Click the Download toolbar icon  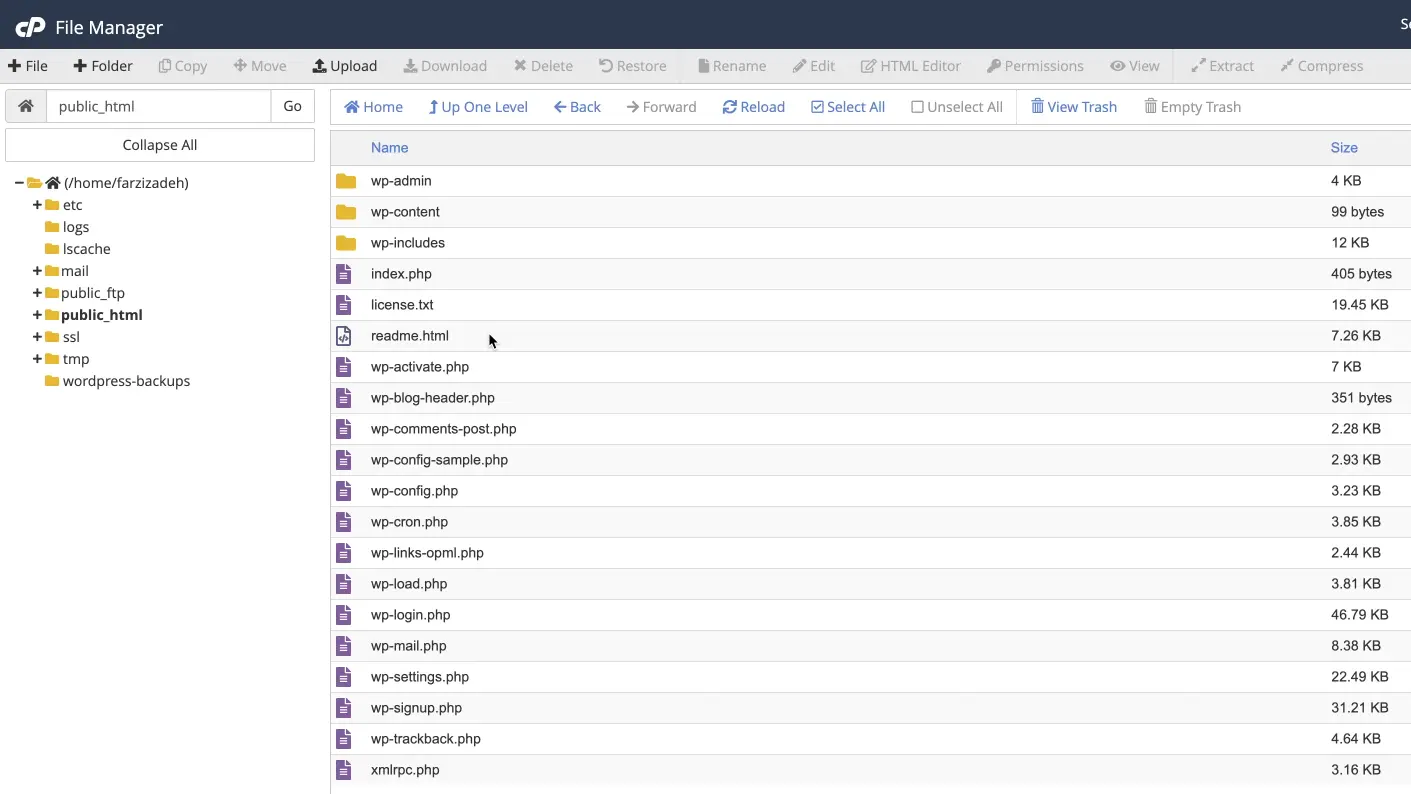click(410, 65)
